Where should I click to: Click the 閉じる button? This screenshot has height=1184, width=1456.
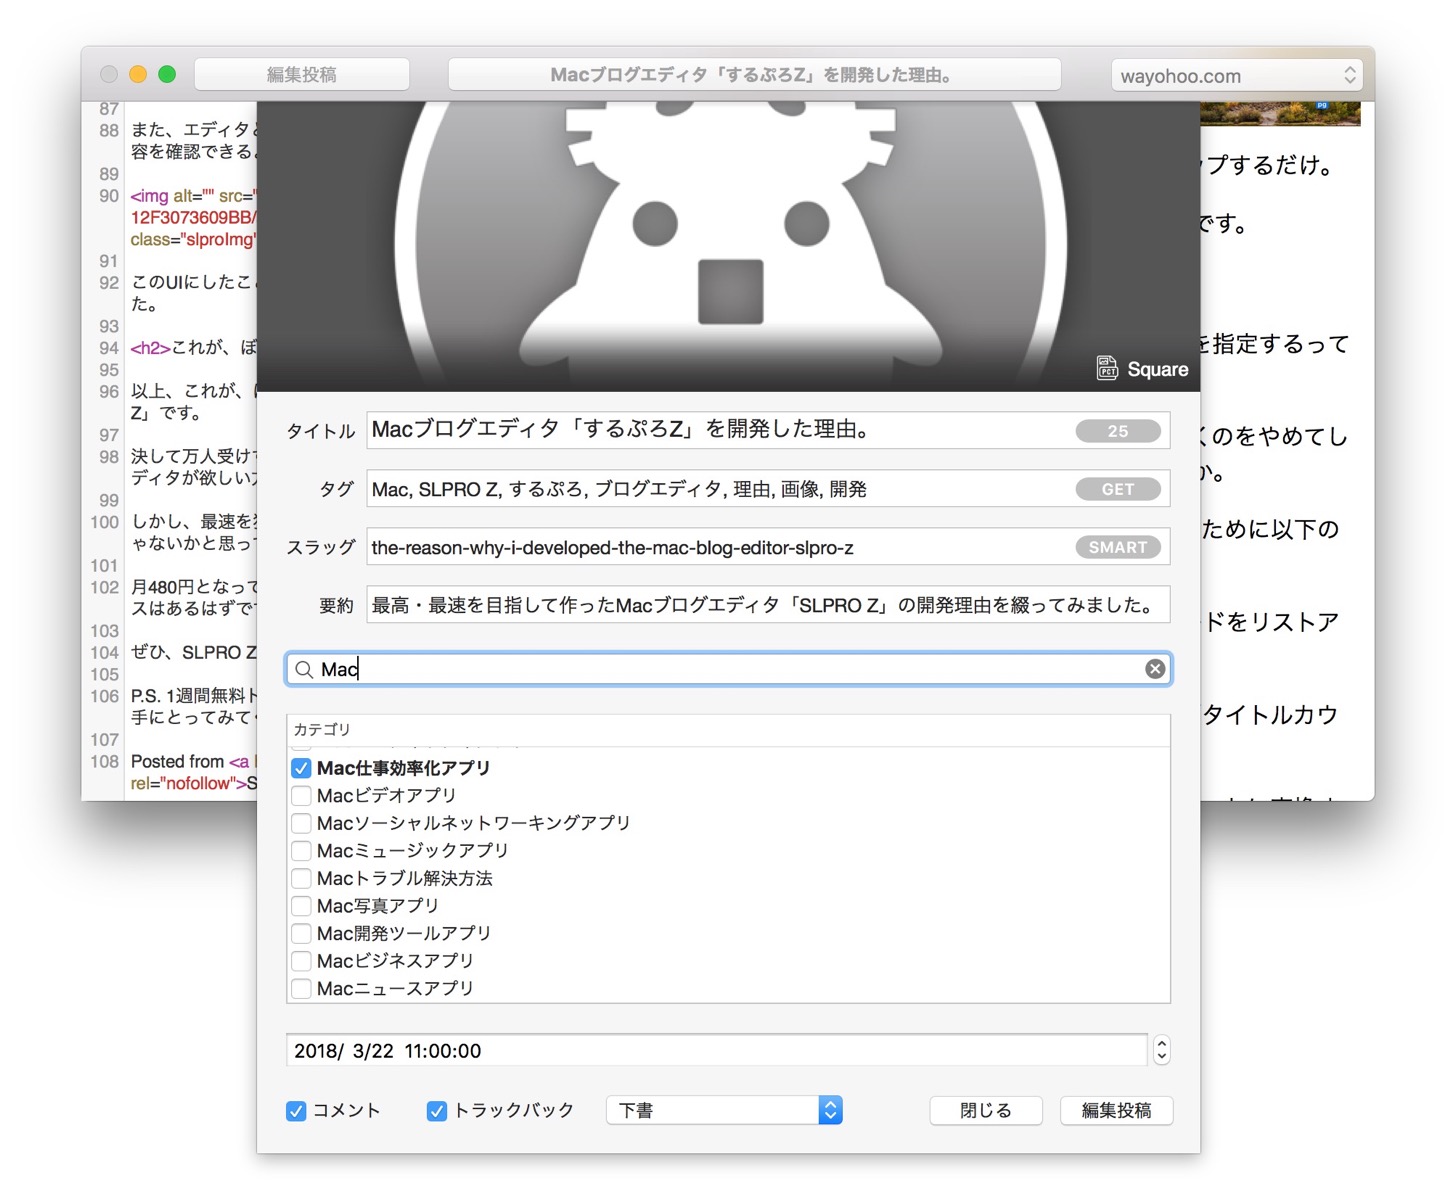click(986, 1110)
